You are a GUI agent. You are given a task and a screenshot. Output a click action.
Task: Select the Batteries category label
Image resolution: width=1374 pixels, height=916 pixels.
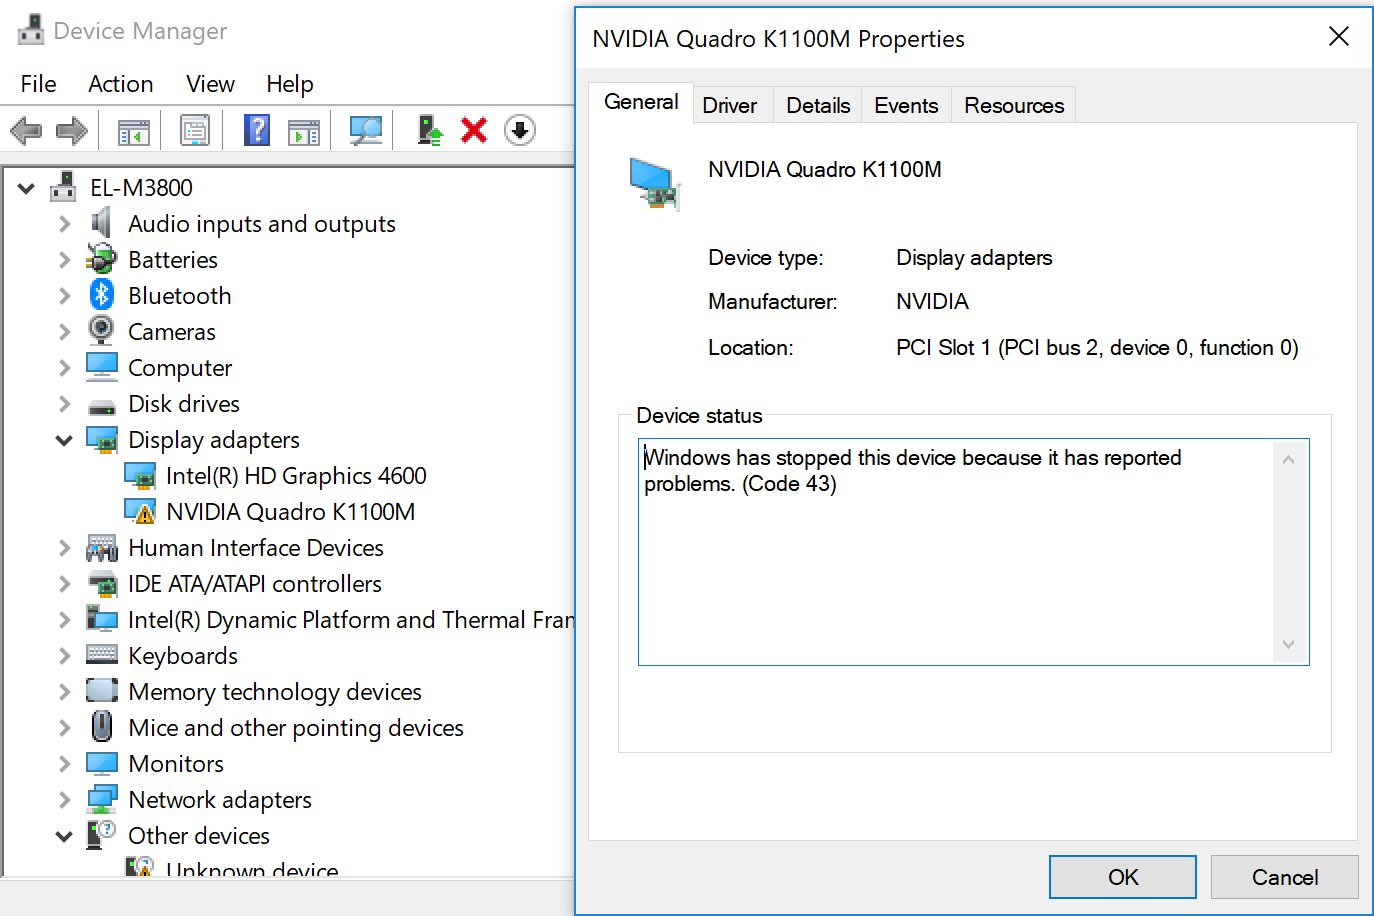point(173,260)
